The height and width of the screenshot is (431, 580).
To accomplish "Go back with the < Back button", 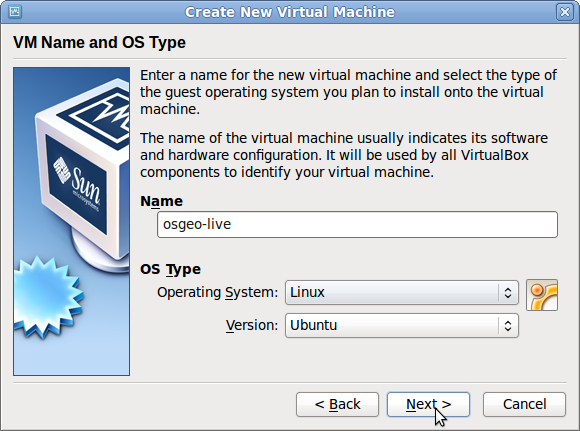I will [337, 404].
